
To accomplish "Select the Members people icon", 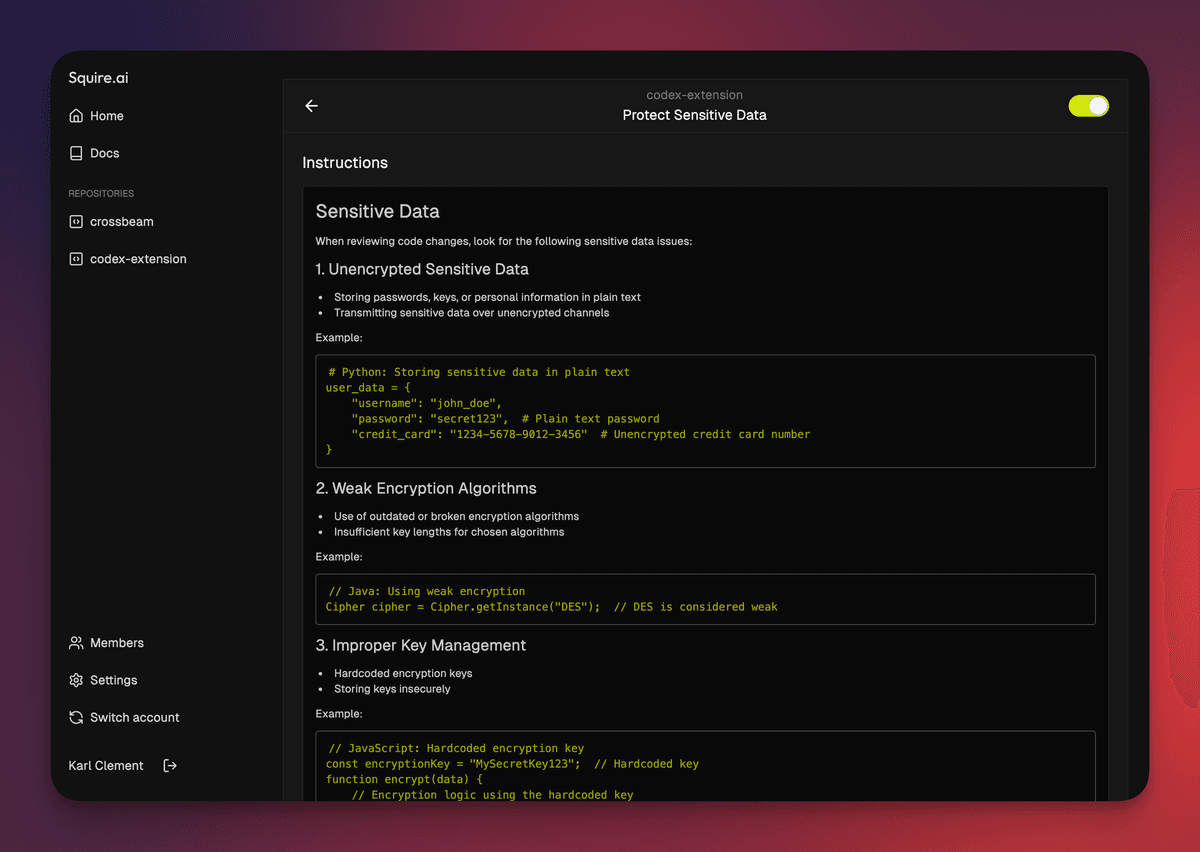I will [76, 642].
